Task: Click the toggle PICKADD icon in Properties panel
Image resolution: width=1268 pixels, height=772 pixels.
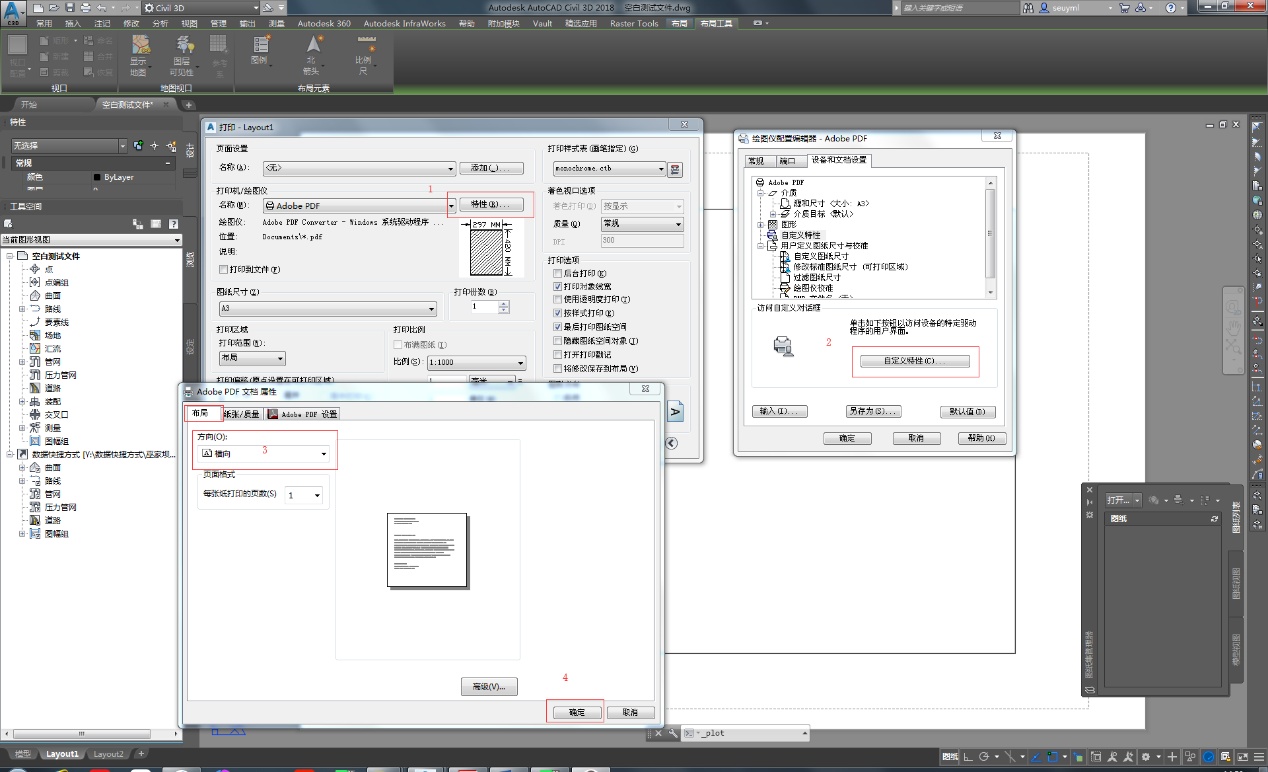Action: (x=138, y=146)
